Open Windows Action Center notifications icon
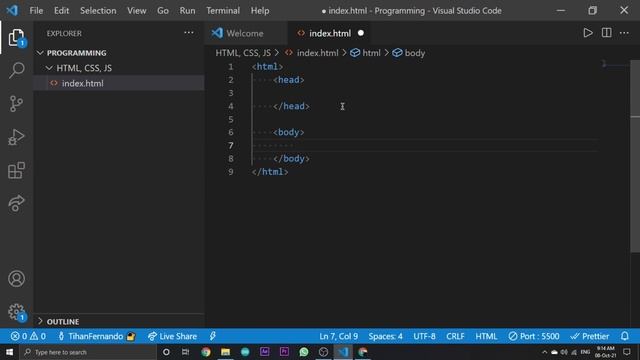640x360 pixels. coord(627,352)
